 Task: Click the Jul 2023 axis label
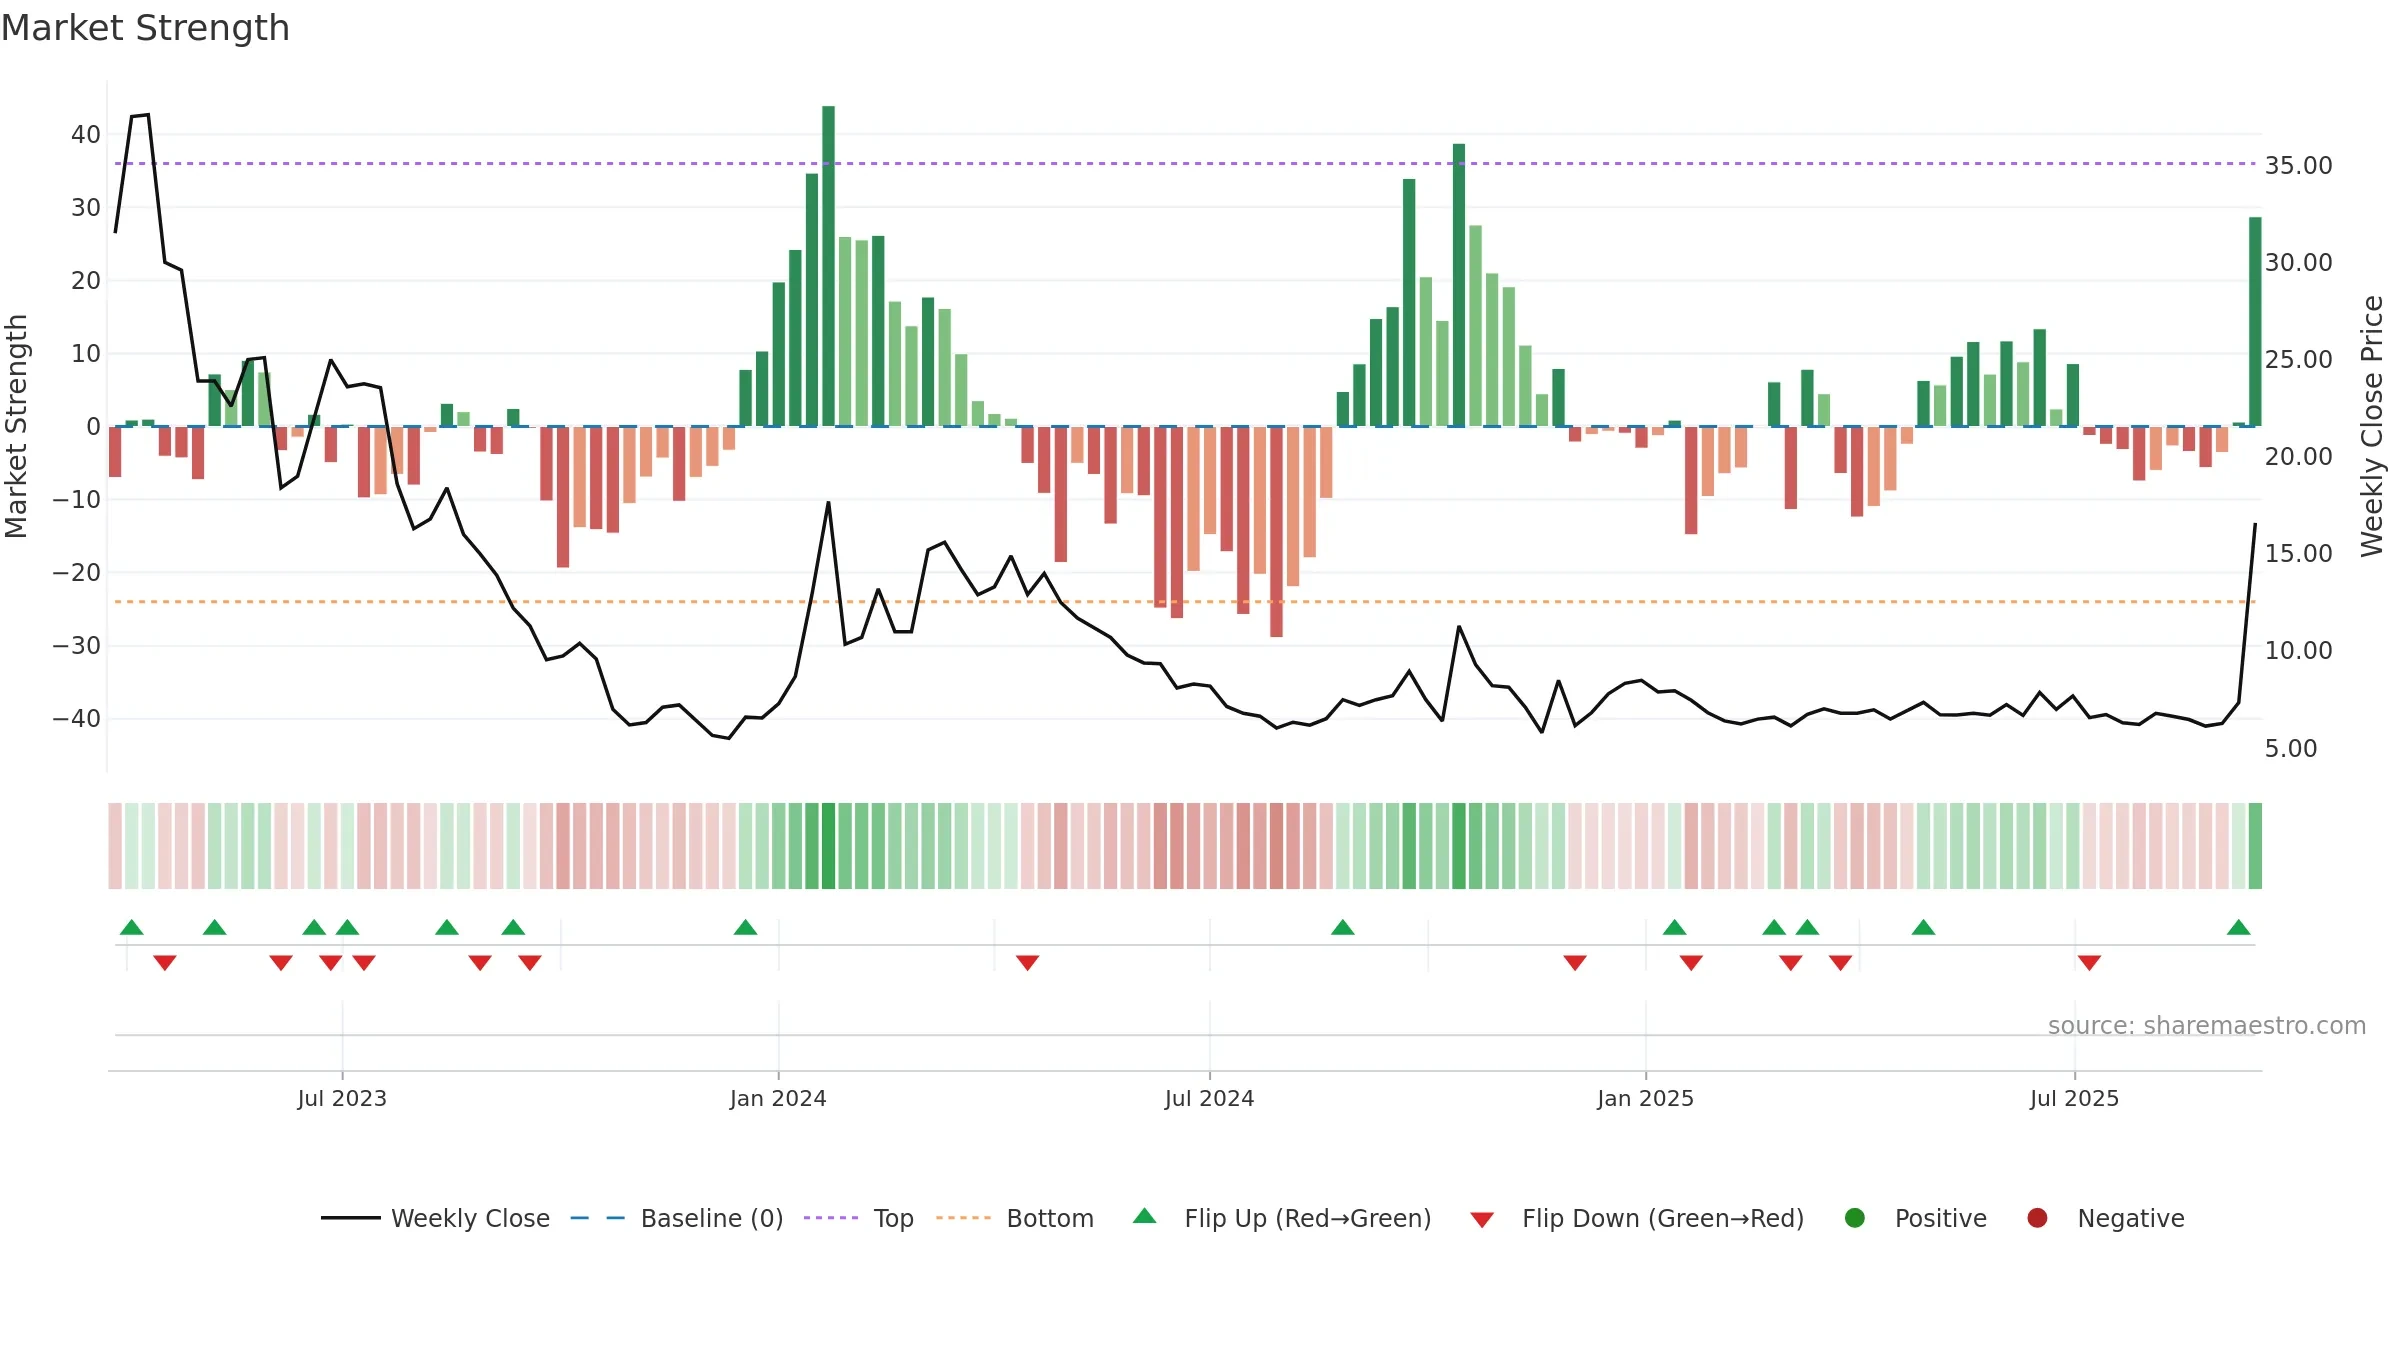pyautogui.click(x=342, y=1098)
